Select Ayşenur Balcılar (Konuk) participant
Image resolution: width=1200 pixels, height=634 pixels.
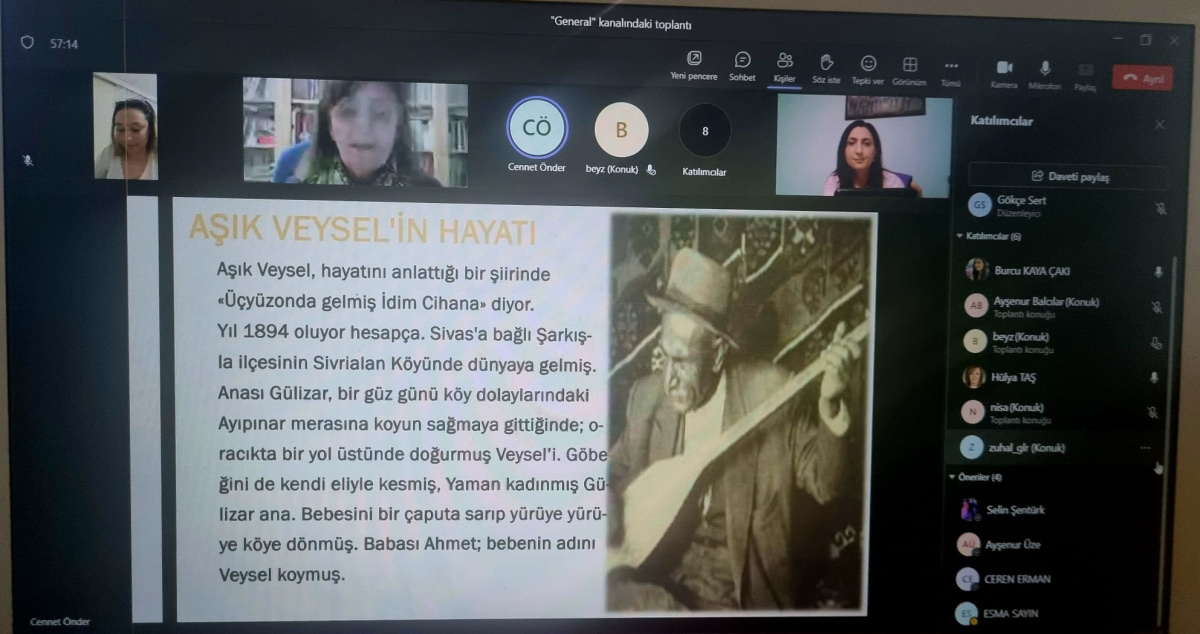coord(1062,305)
